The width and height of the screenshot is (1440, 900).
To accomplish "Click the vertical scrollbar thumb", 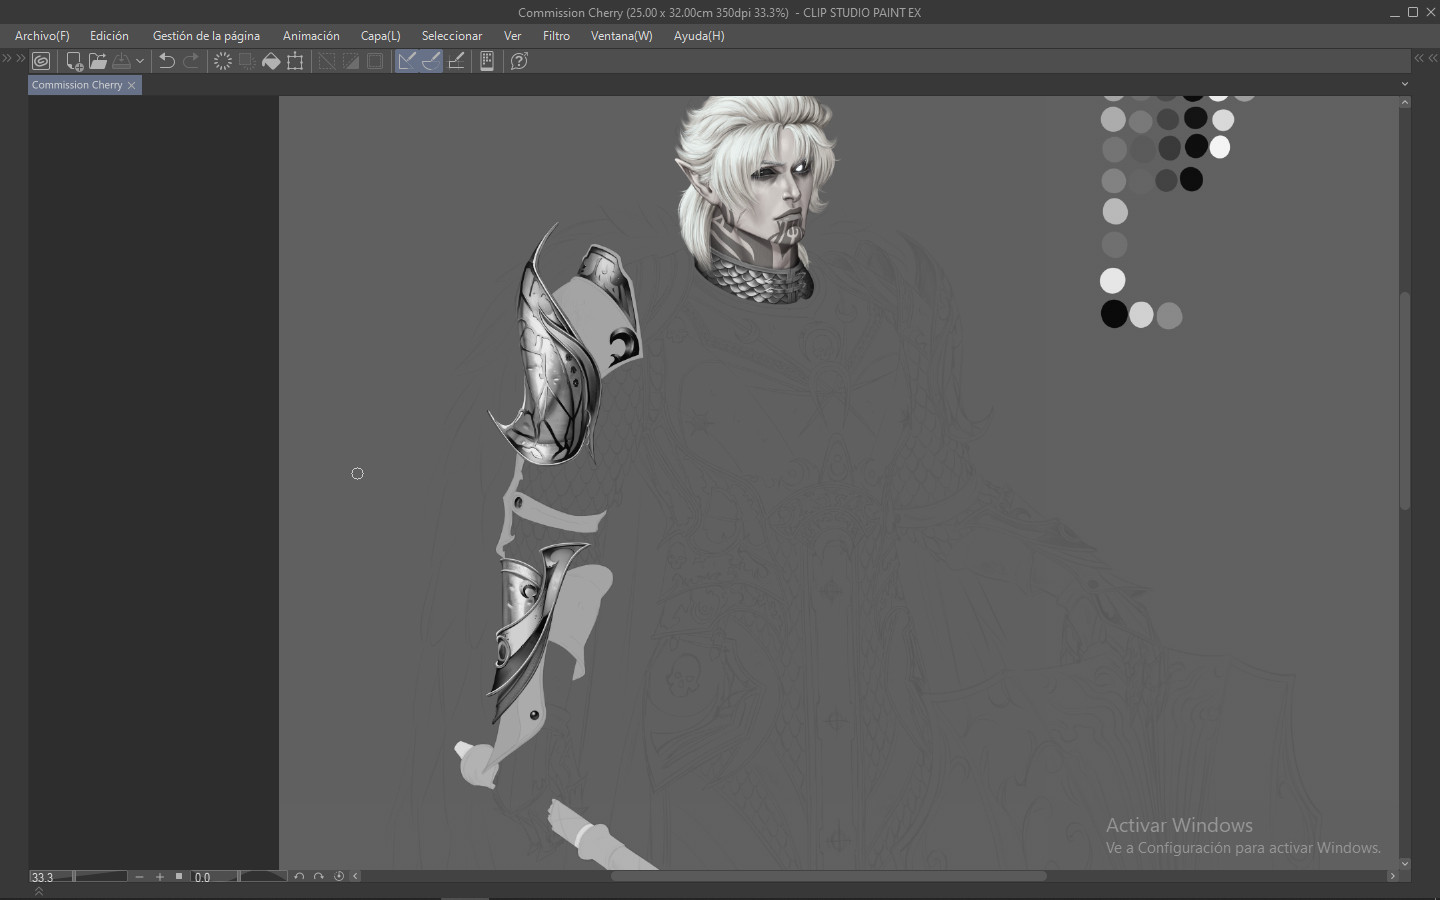I will pyautogui.click(x=1405, y=401).
